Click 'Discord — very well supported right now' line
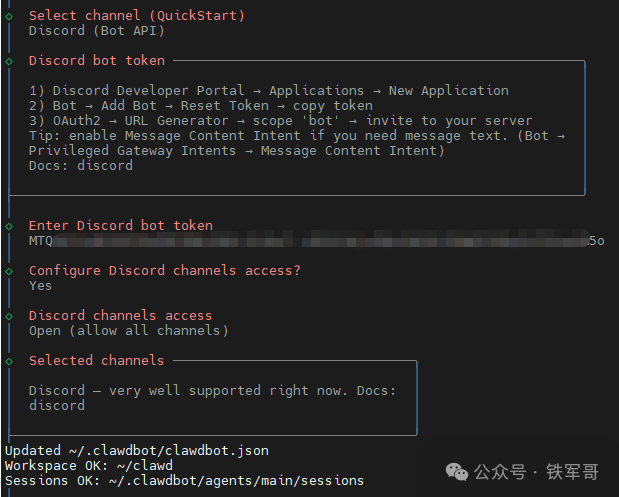The image size is (619, 497). [x=212, y=391]
